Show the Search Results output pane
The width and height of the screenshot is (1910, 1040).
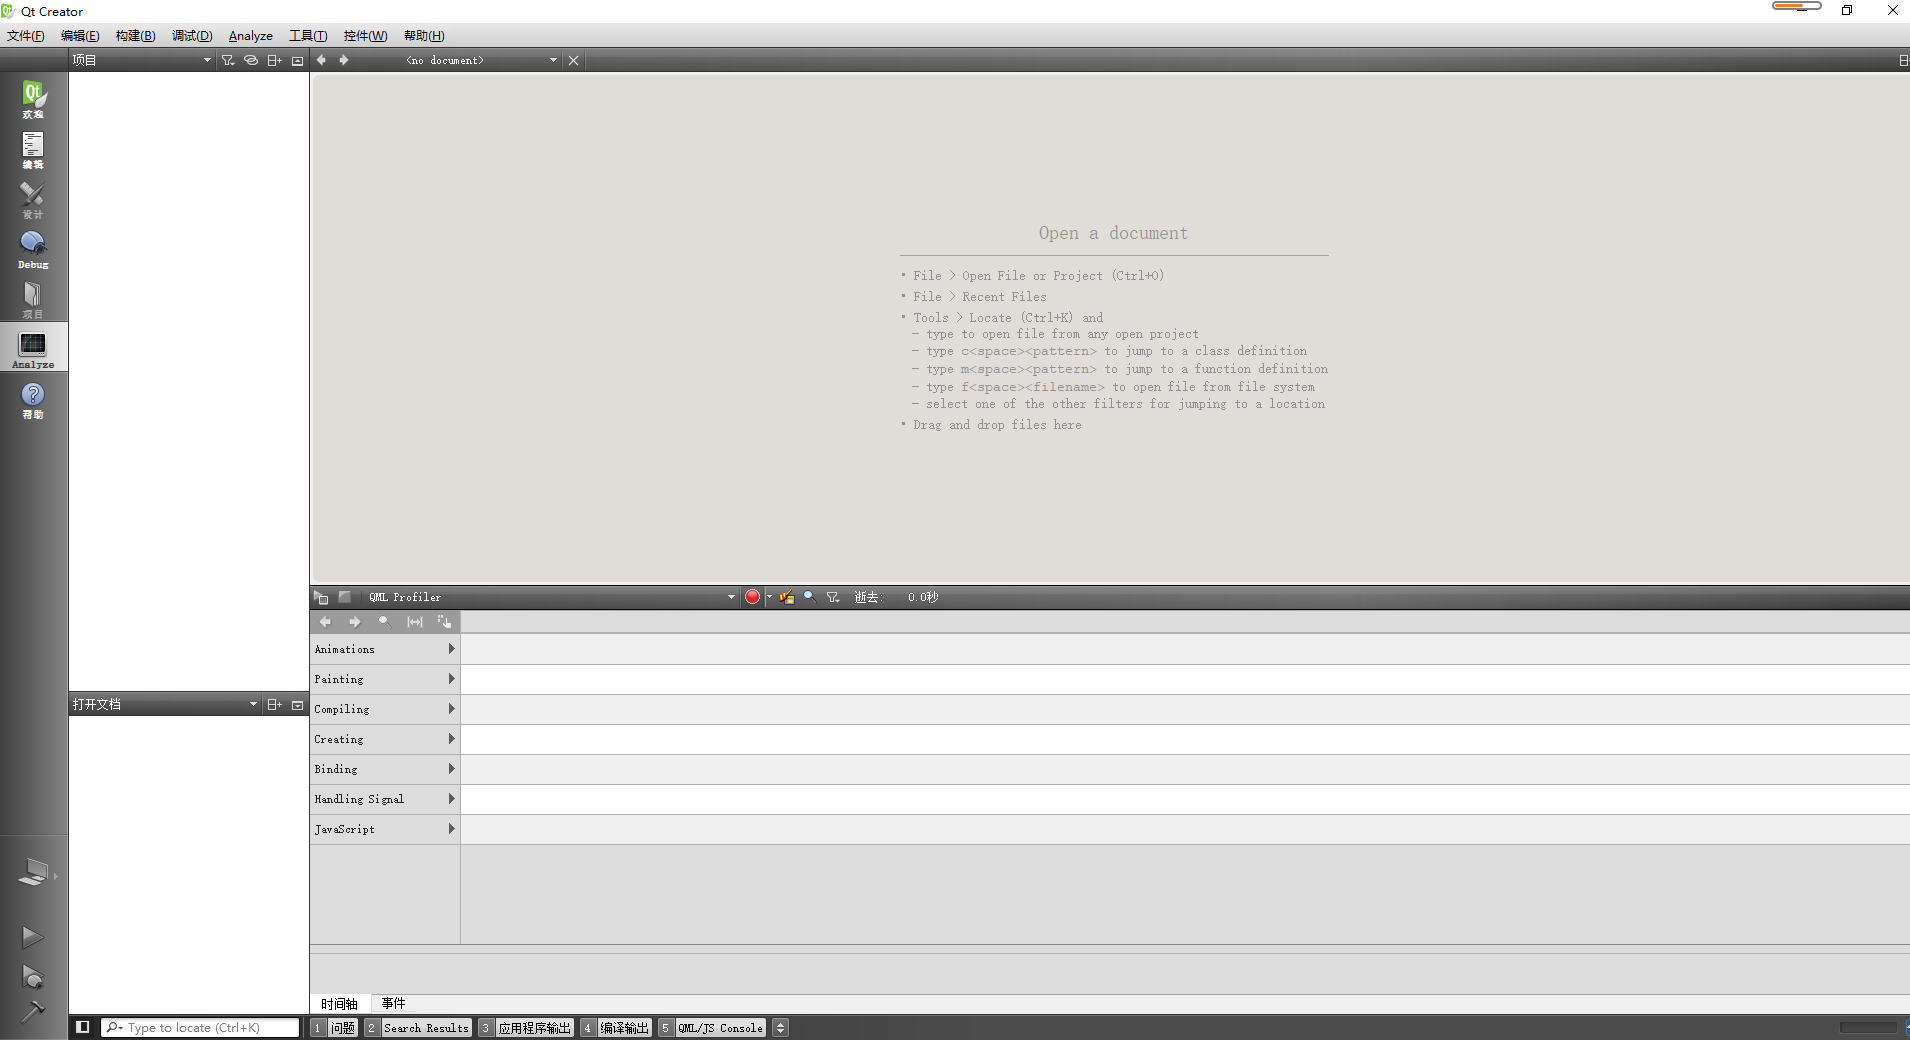coord(418,1028)
